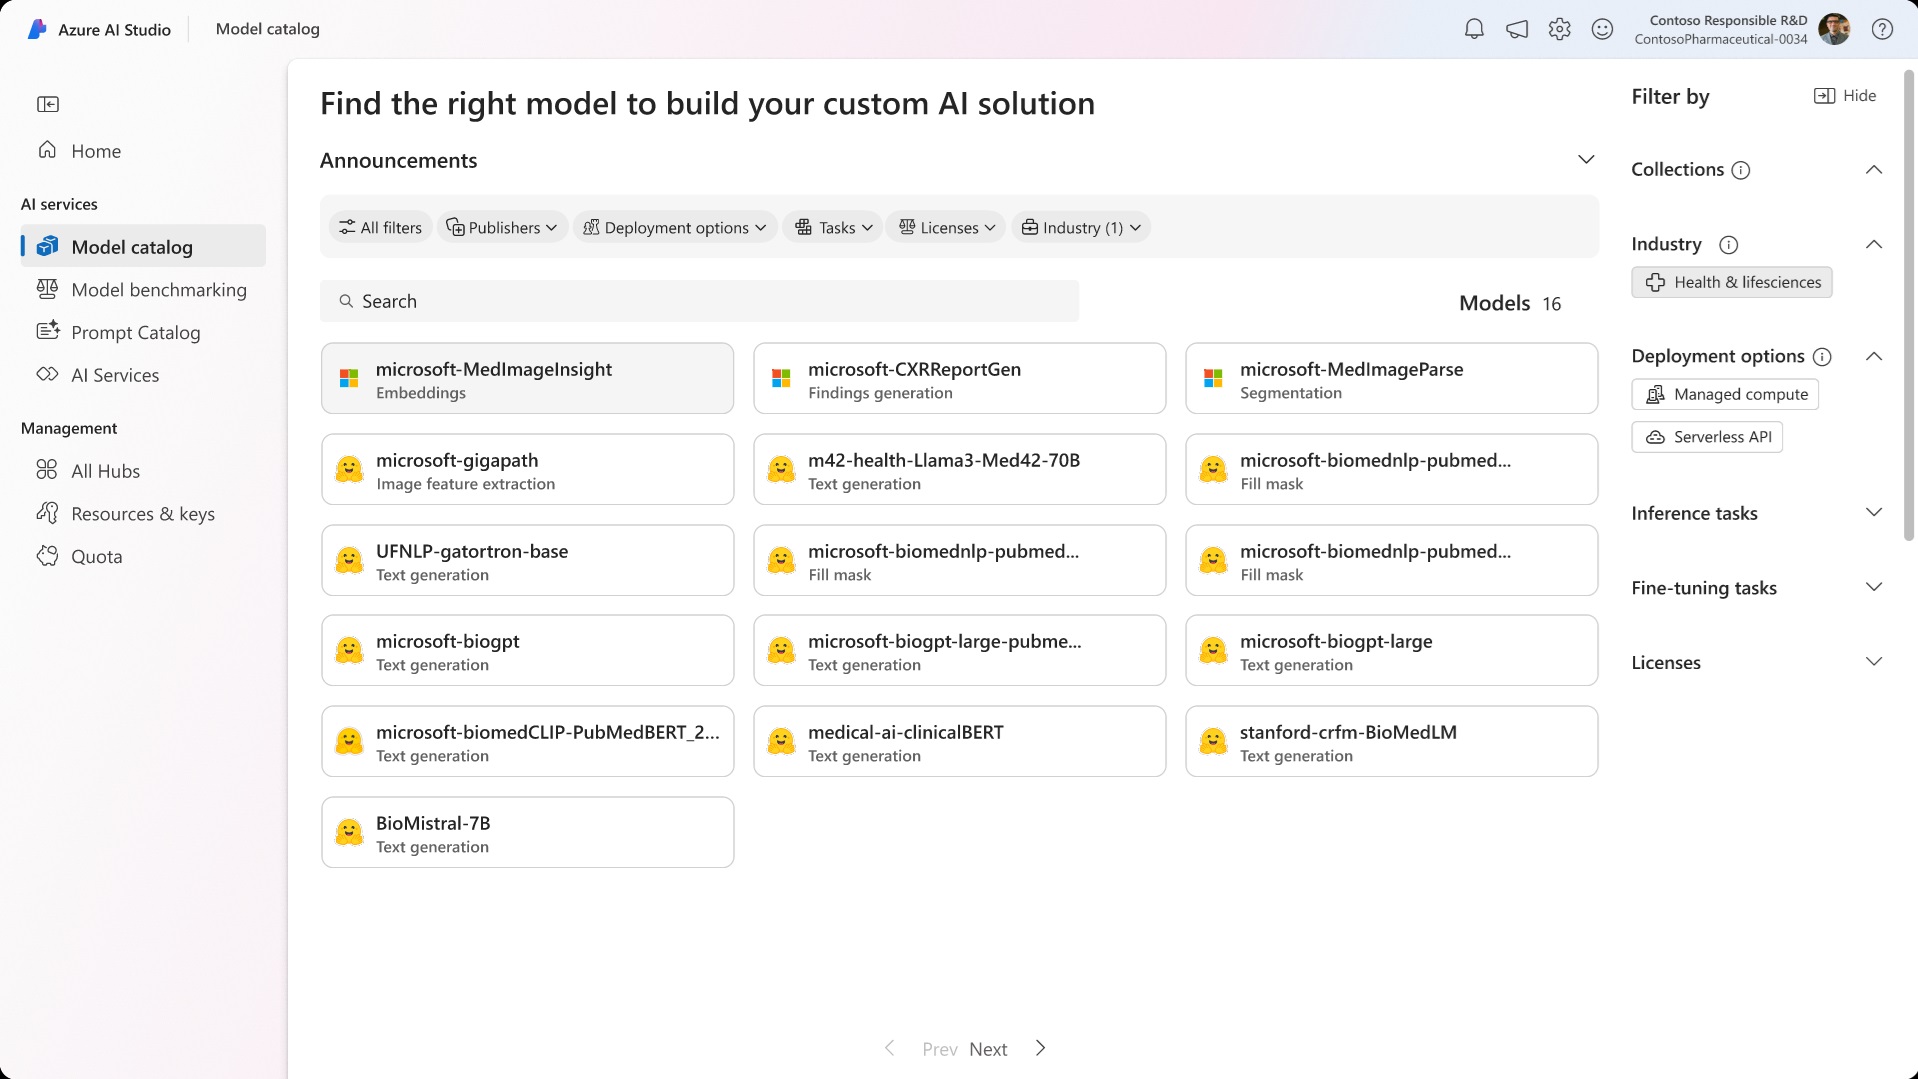The width and height of the screenshot is (1918, 1079).
Task: Open the settings gear icon
Action: [1559, 29]
